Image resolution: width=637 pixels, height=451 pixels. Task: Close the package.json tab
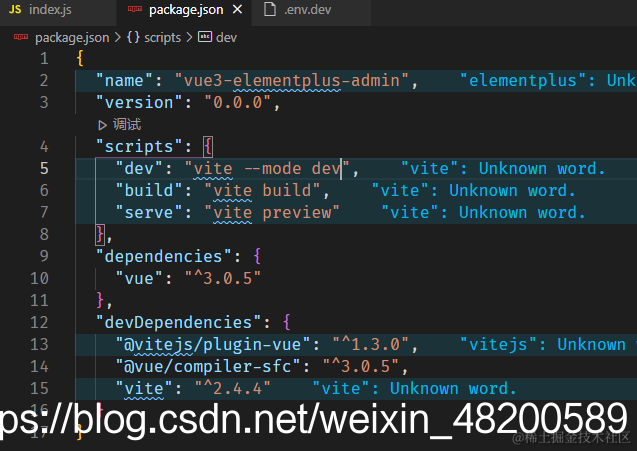point(238,9)
